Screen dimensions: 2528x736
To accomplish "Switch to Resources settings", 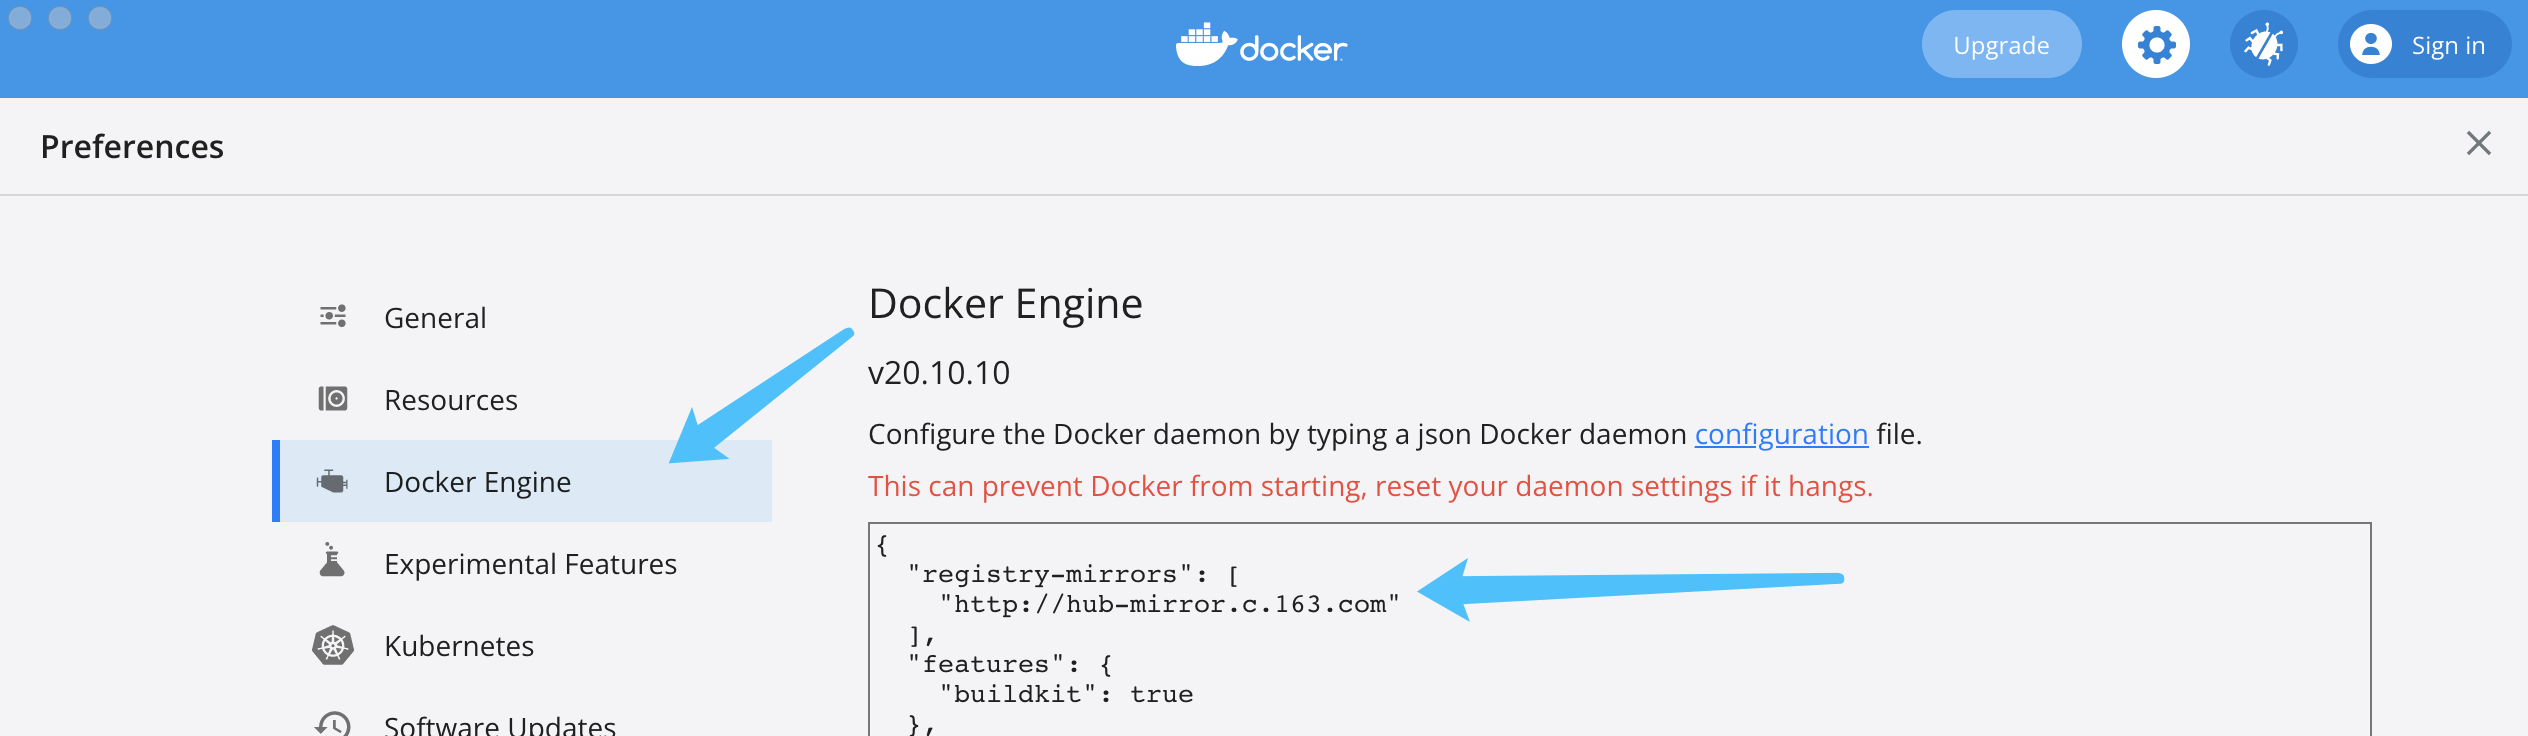I will [522, 399].
